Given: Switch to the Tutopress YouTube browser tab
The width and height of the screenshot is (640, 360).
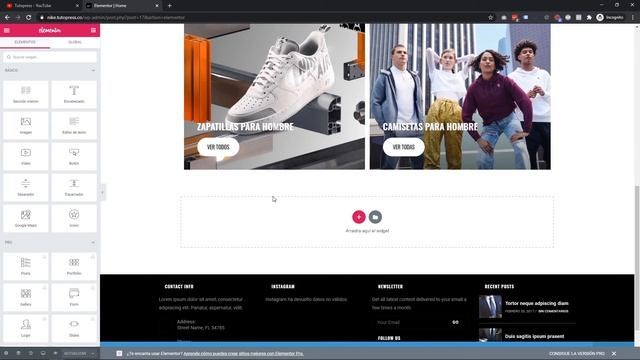Looking at the screenshot, I should [x=42, y=6].
